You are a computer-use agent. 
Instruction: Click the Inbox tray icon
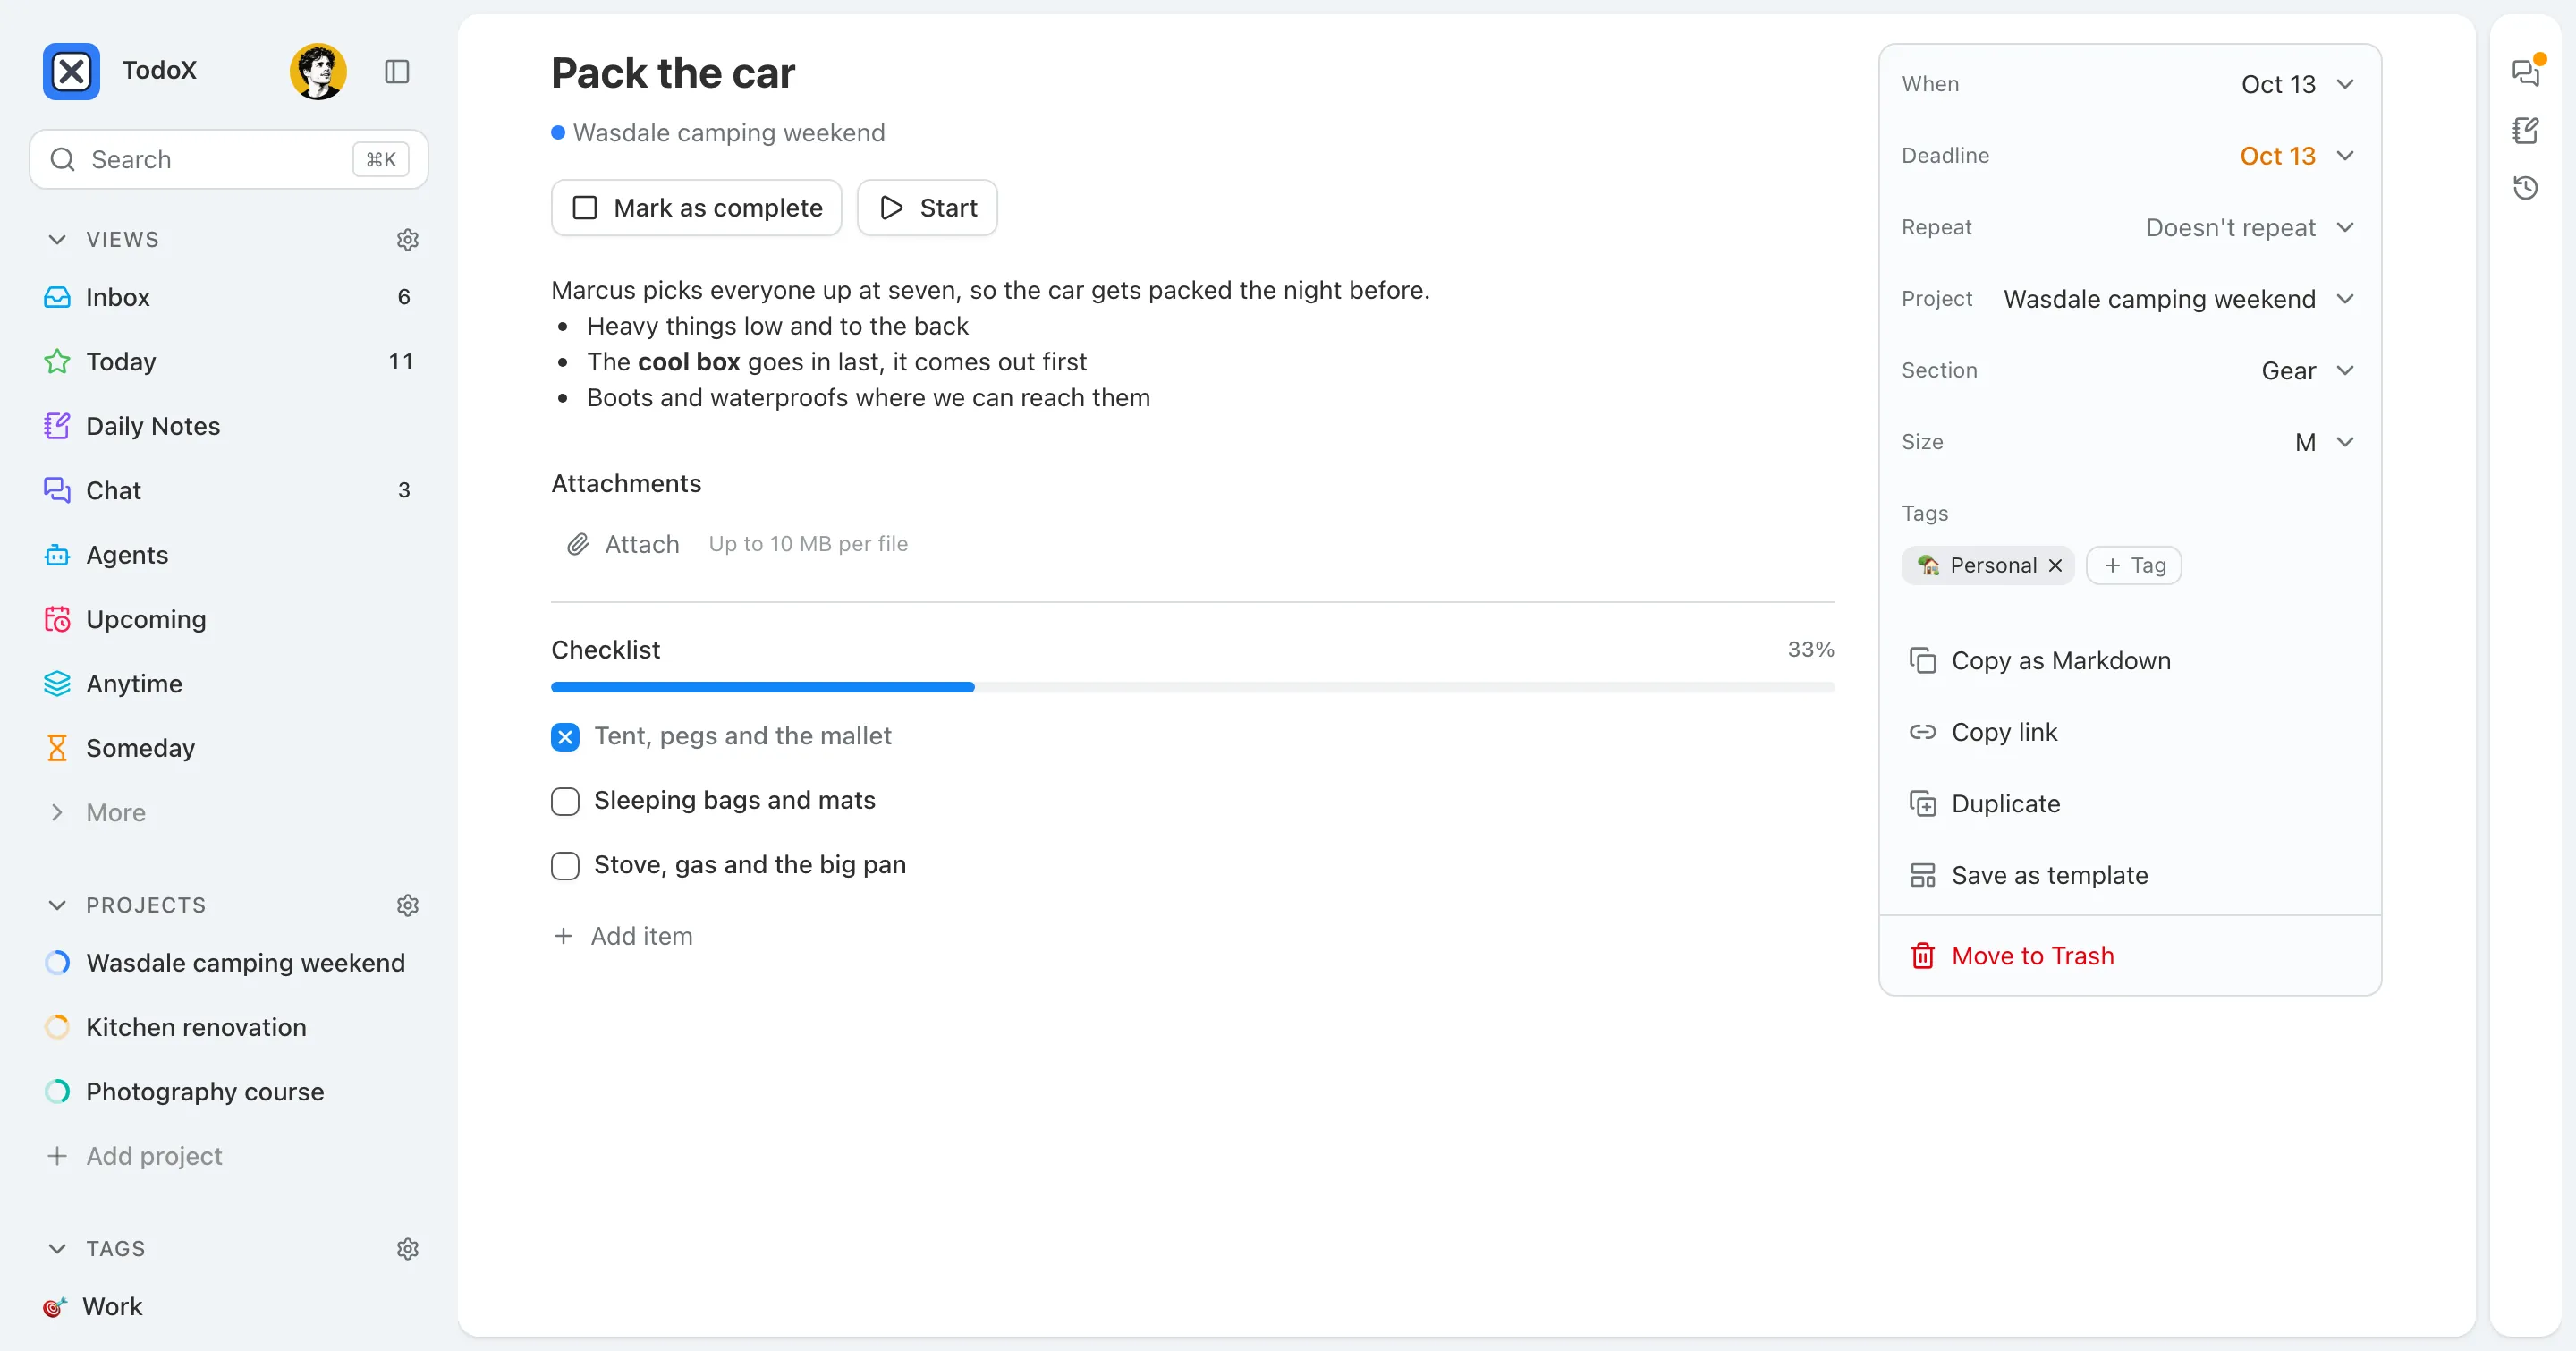coord(57,297)
